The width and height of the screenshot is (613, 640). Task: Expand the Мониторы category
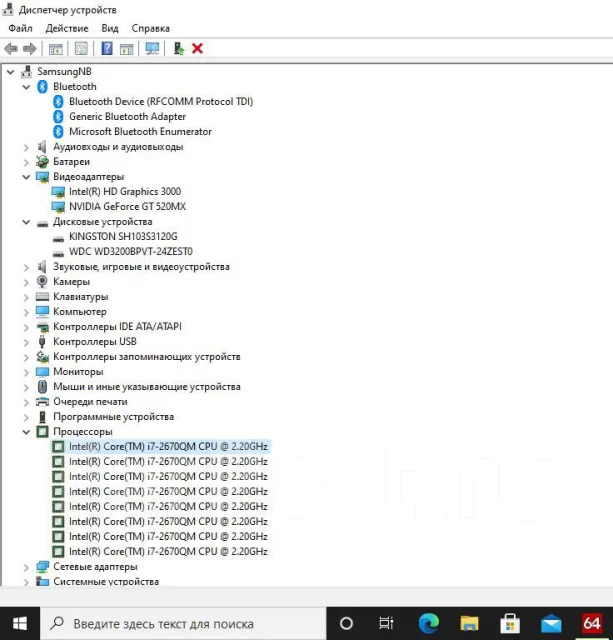(27, 372)
